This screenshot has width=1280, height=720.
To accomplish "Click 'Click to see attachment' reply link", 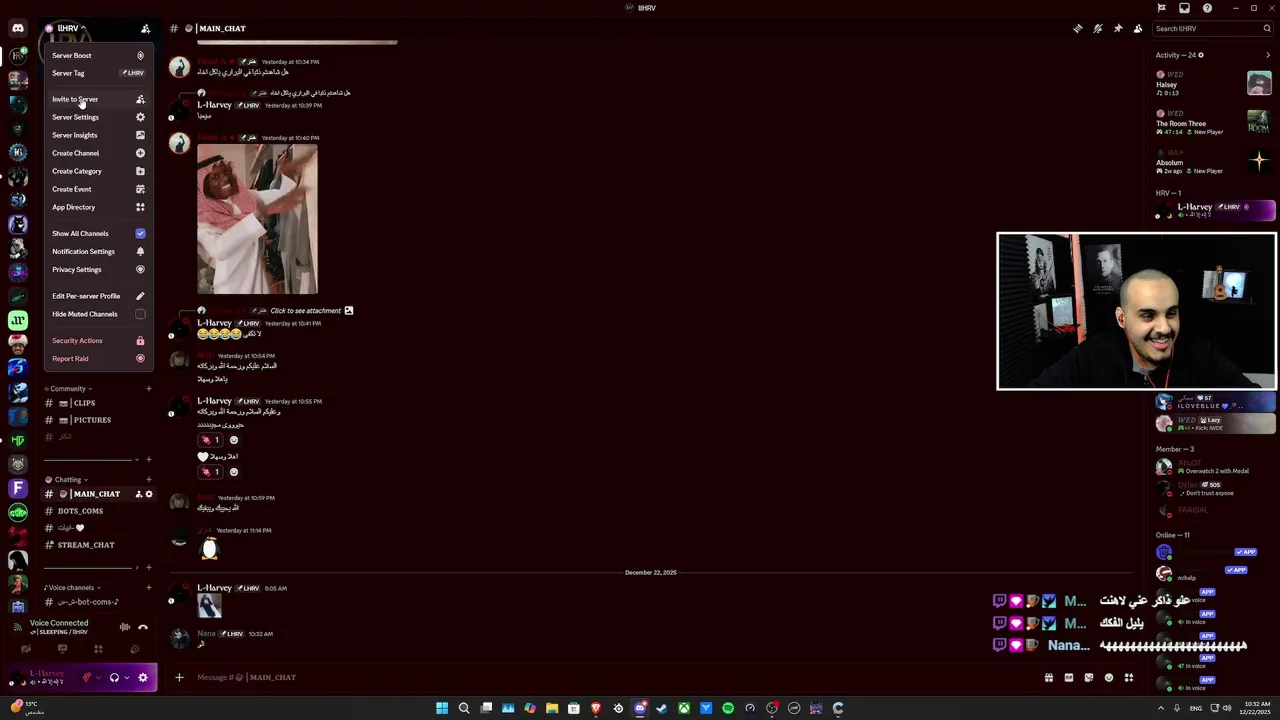I will pos(305,310).
